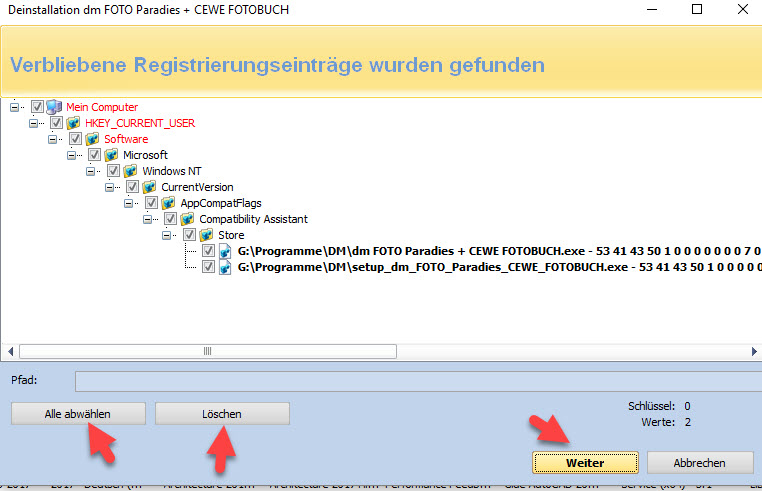Select the CurrentVersion tree label
This screenshot has height=491, width=762.
[x=197, y=187]
